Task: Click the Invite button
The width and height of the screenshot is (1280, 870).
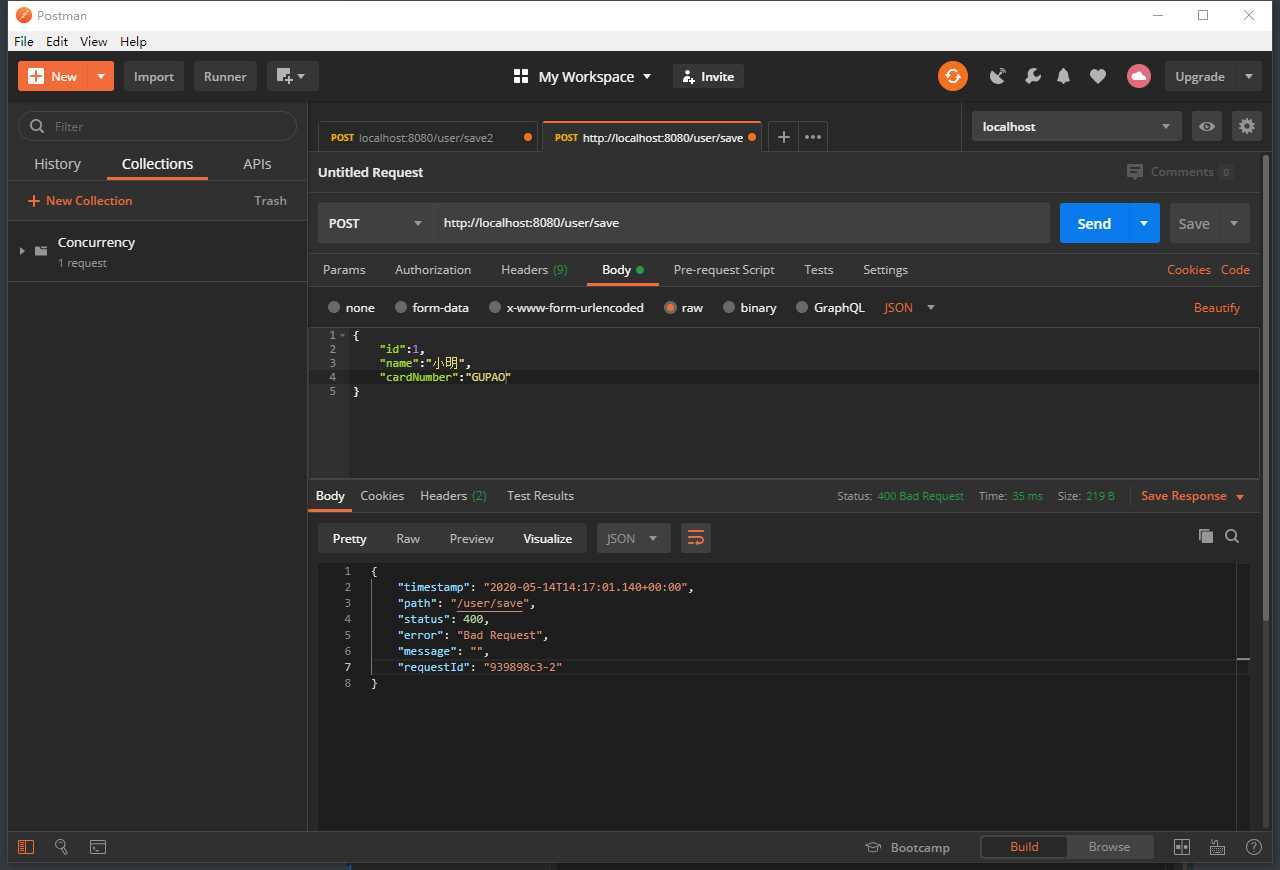Action: click(708, 76)
